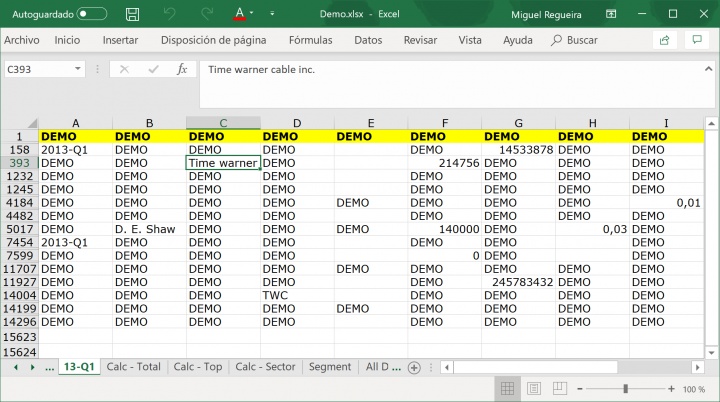Image resolution: width=720 pixels, height=402 pixels.
Task: Open the Fórmulas tab
Action: (x=310, y=40)
